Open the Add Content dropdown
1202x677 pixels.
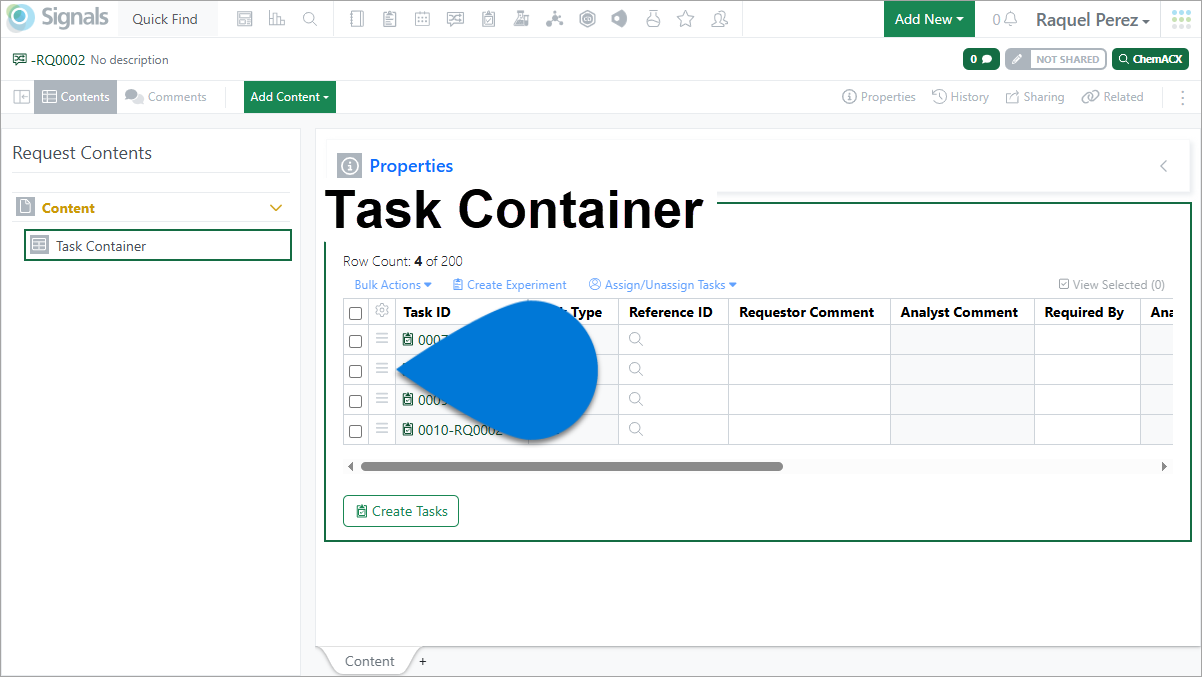coord(290,97)
